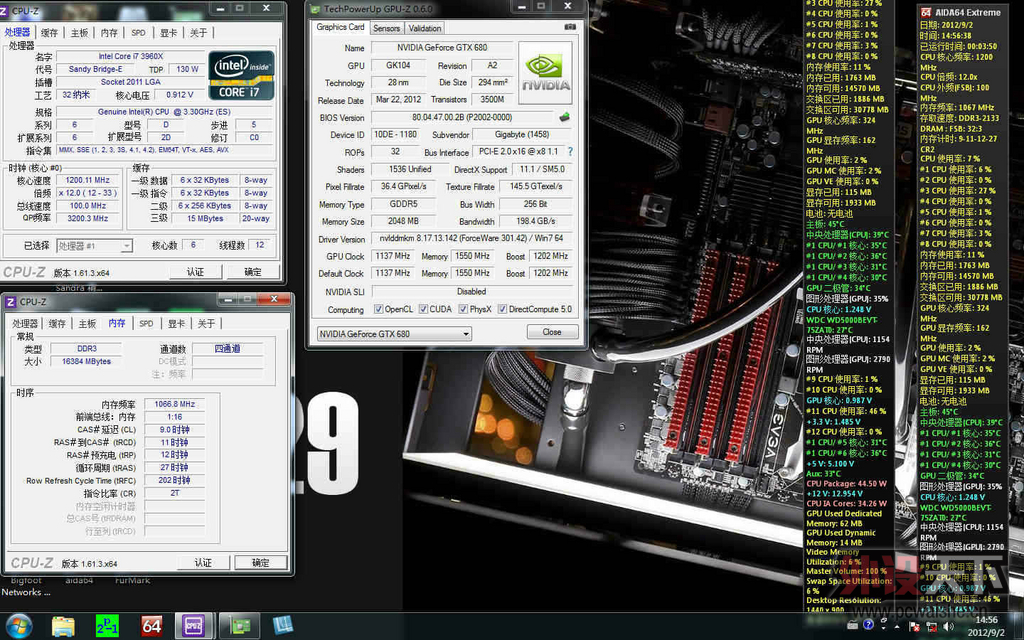This screenshot has height=640, width=1024.
Task: Click the volume speaker tray icon
Action: tap(948, 626)
